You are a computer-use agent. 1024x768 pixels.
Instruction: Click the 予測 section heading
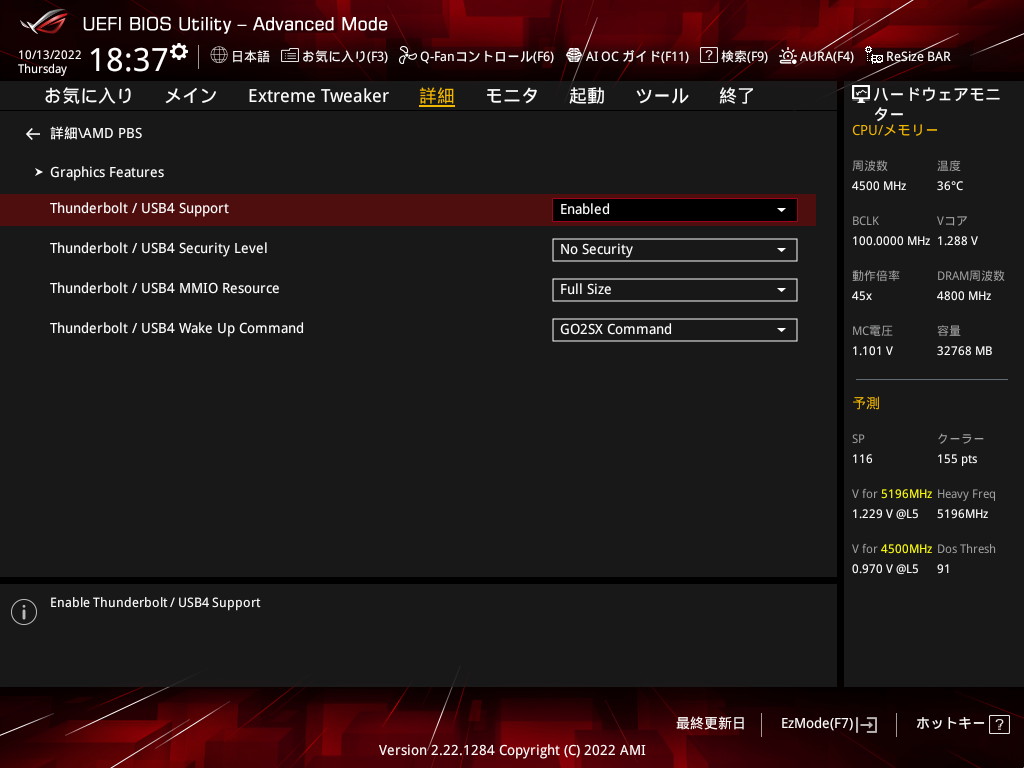(x=866, y=404)
